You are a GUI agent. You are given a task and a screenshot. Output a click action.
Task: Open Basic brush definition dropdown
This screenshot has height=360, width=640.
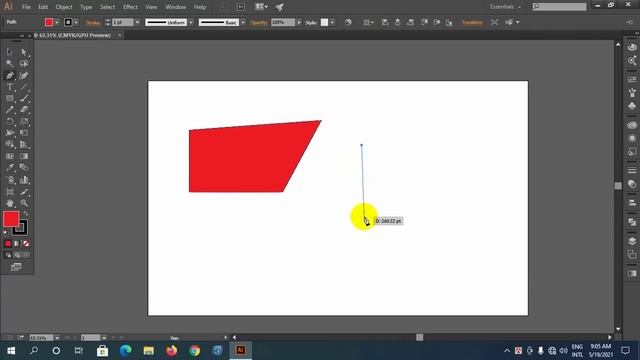pyautogui.click(x=243, y=22)
